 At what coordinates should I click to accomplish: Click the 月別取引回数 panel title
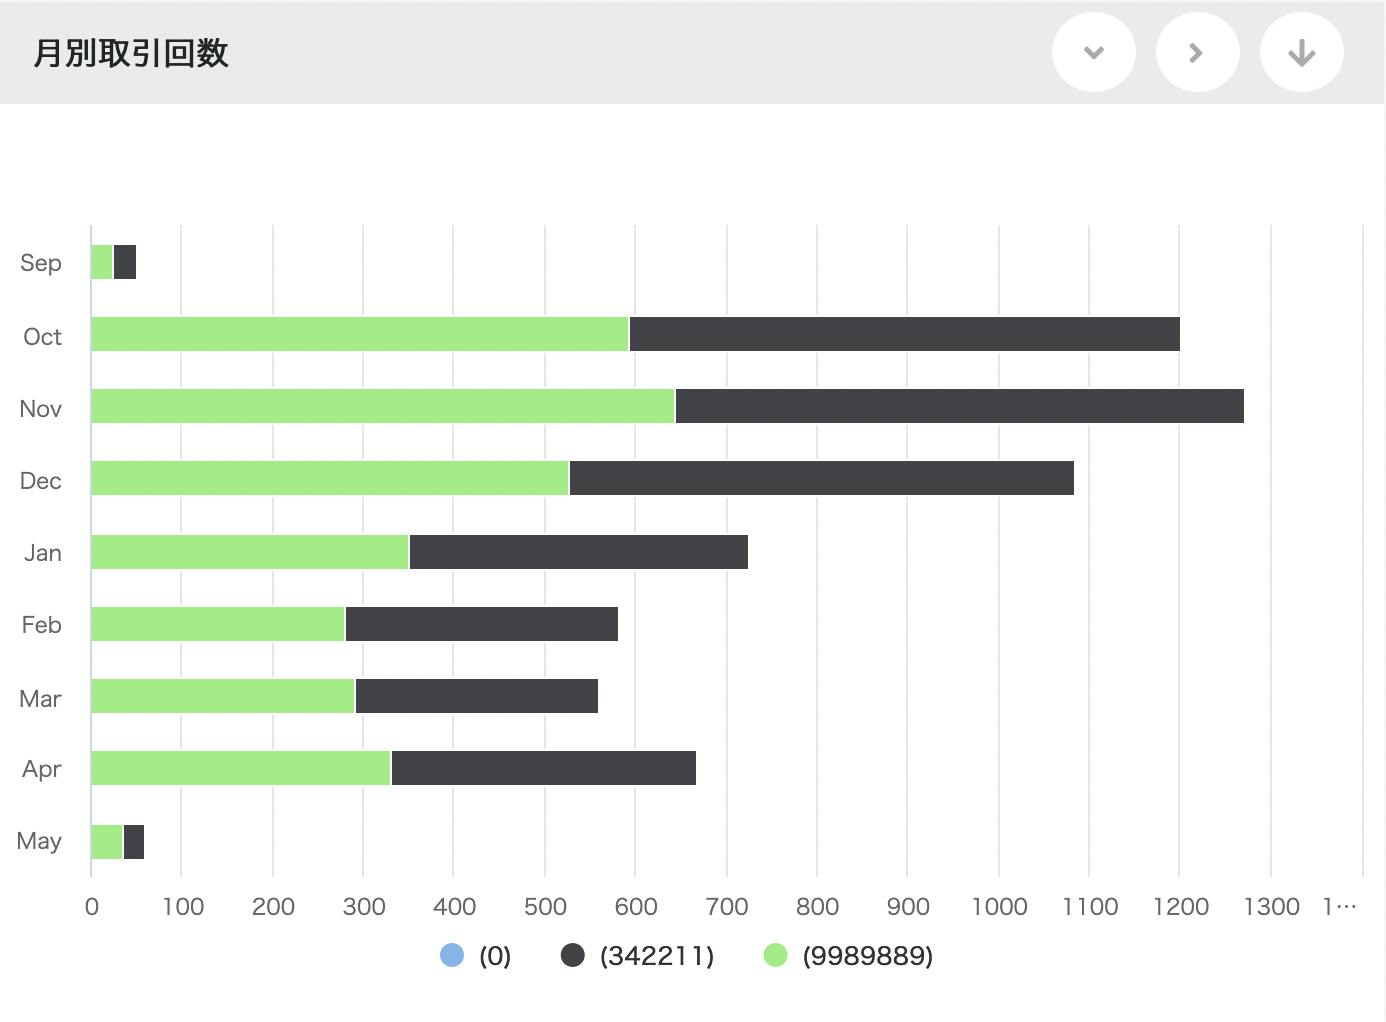(x=131, y=53)
